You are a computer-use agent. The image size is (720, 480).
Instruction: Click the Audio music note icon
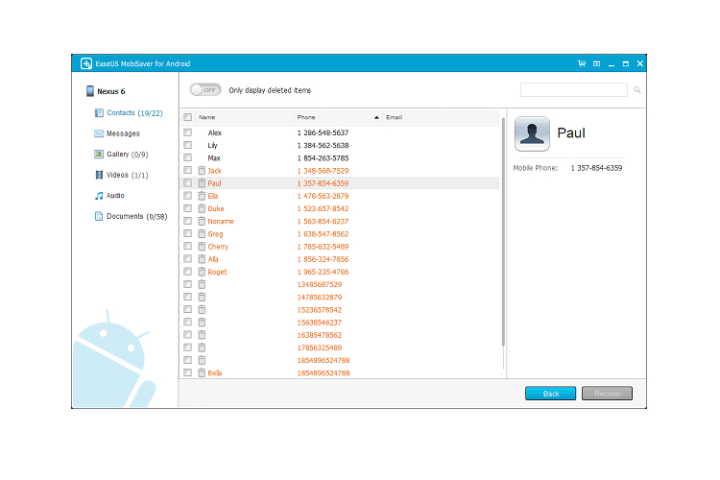point(99,196)
